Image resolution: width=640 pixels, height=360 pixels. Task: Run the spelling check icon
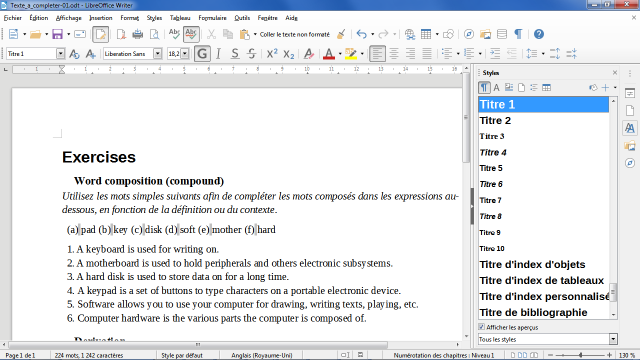(174, 34)
